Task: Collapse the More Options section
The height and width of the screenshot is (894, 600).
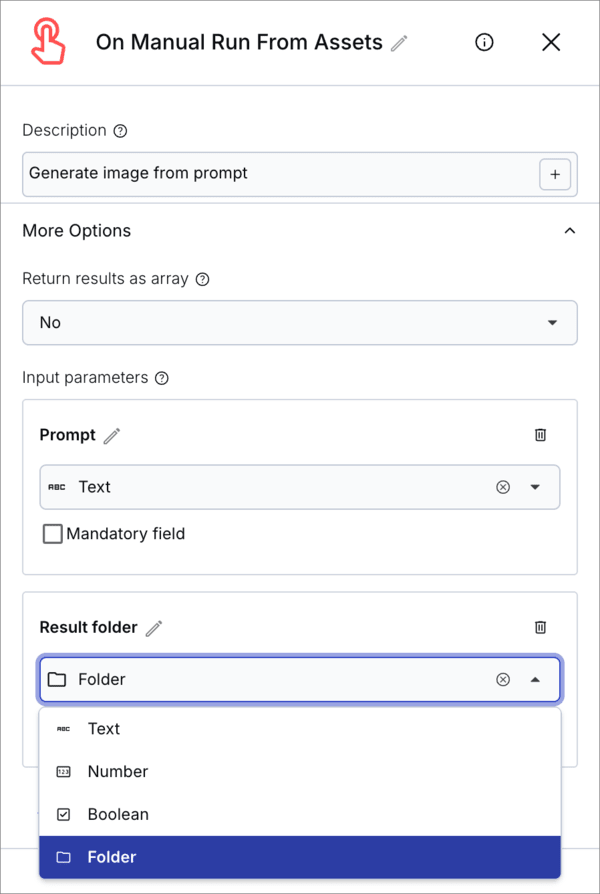Action: 569,230
